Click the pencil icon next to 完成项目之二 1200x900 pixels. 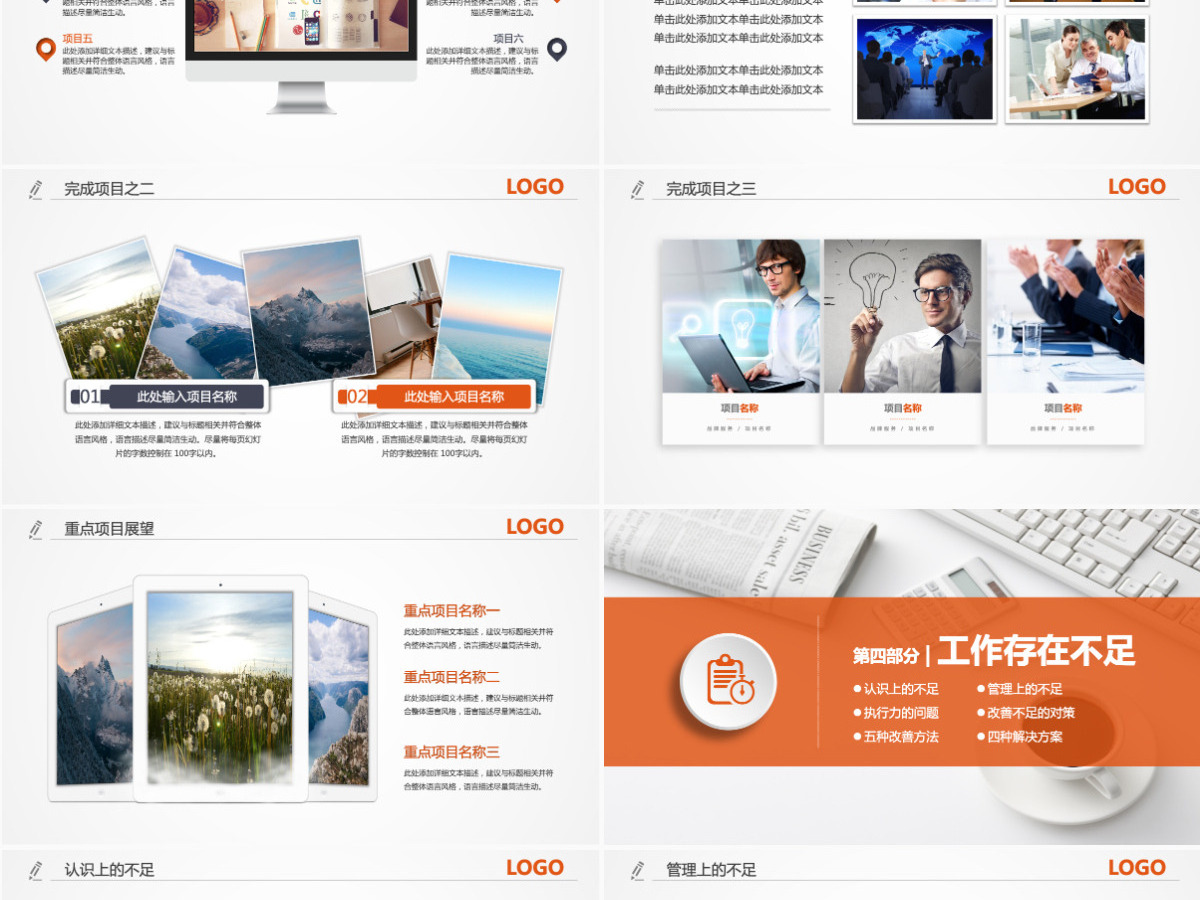[36, 188]
